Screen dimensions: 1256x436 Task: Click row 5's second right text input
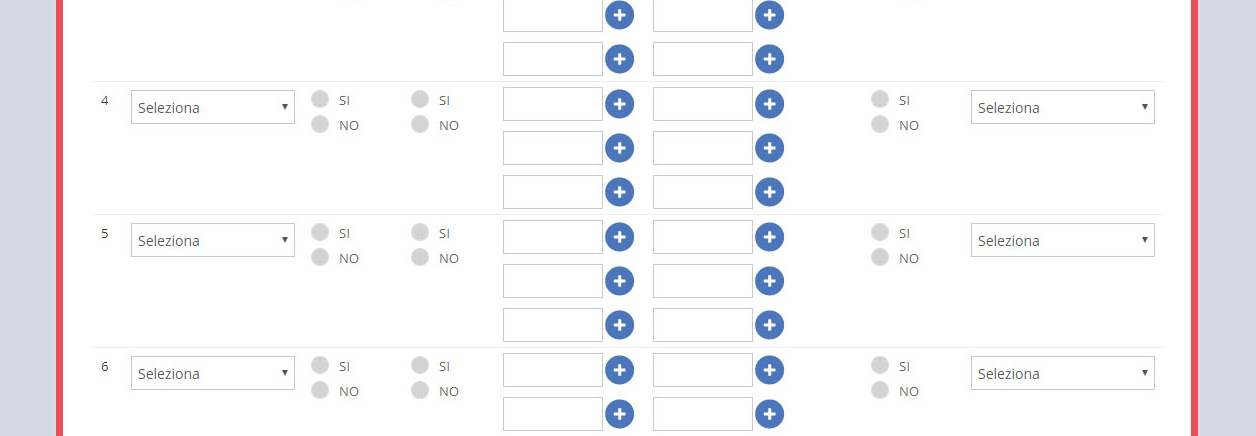pyautogui.click(x=702, y=281)
